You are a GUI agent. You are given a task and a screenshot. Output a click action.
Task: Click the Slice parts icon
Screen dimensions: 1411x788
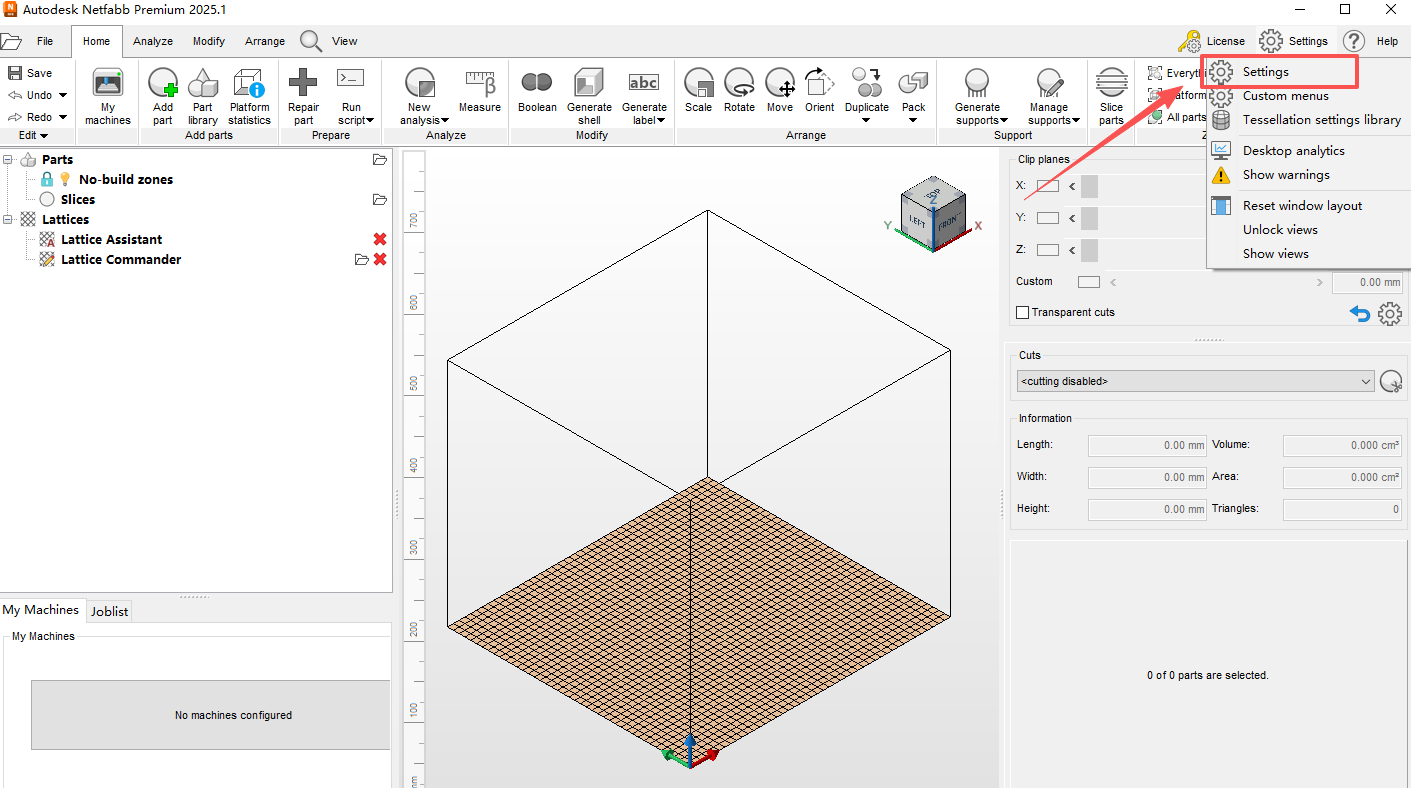[1111, 84]
